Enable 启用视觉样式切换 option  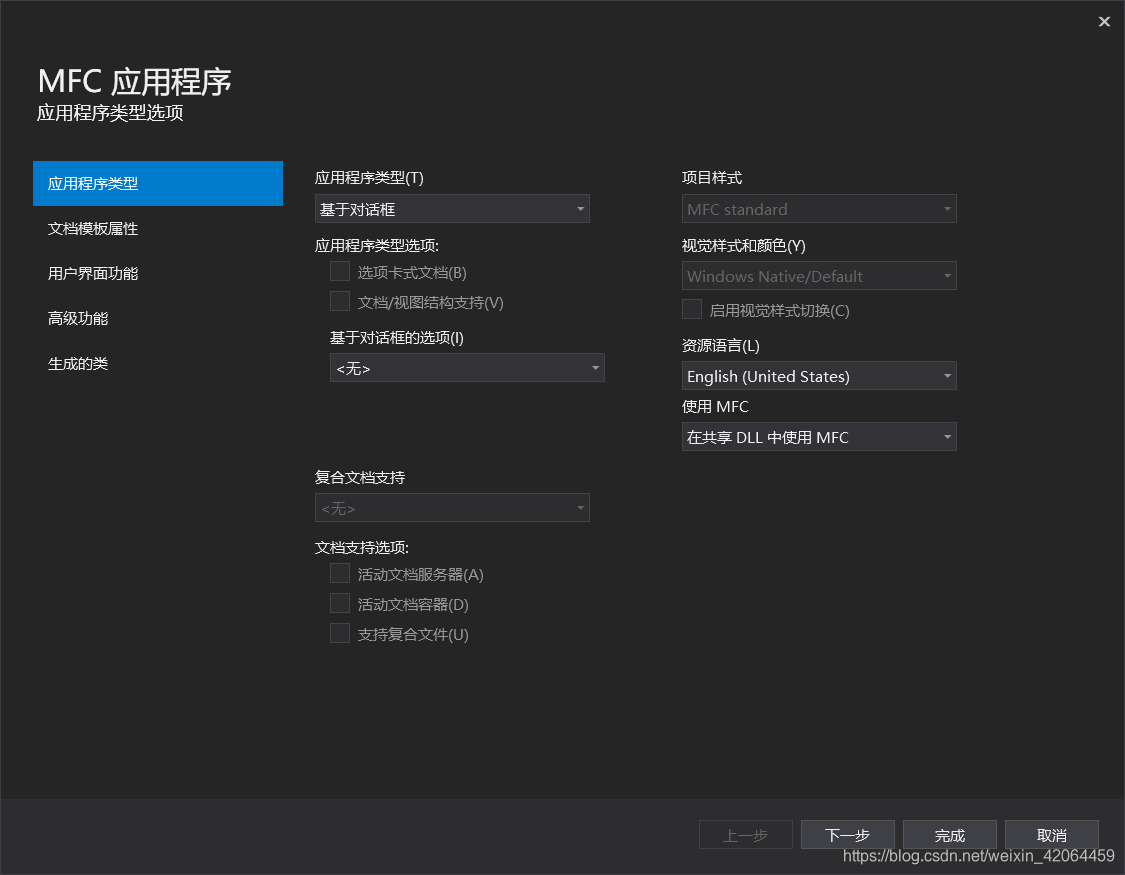691,309
